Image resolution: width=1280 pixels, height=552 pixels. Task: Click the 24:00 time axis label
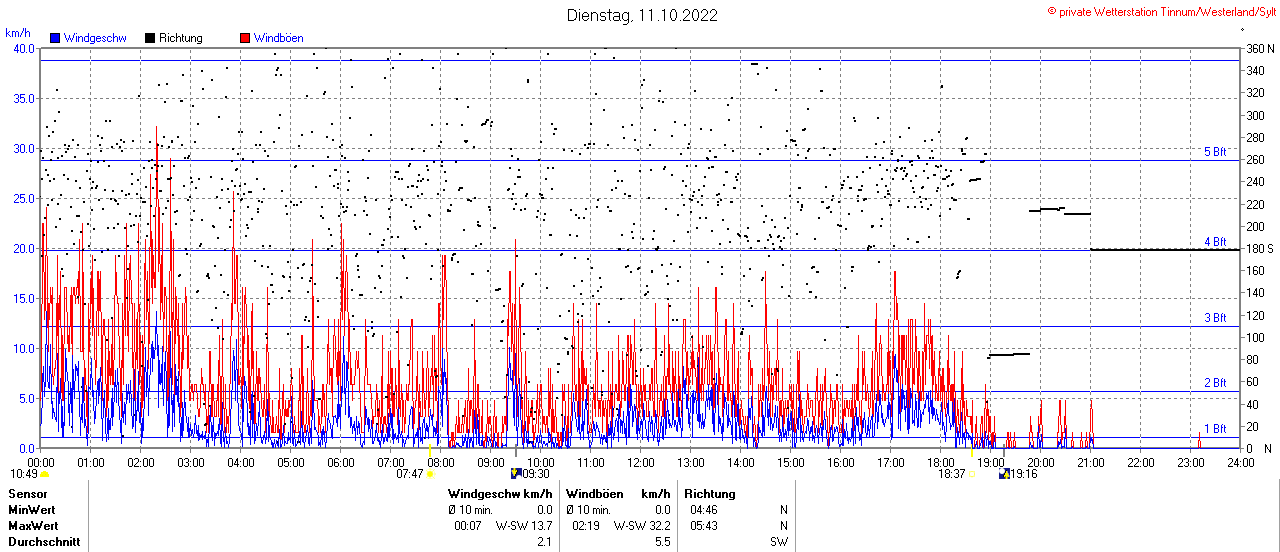point(1241,463)
